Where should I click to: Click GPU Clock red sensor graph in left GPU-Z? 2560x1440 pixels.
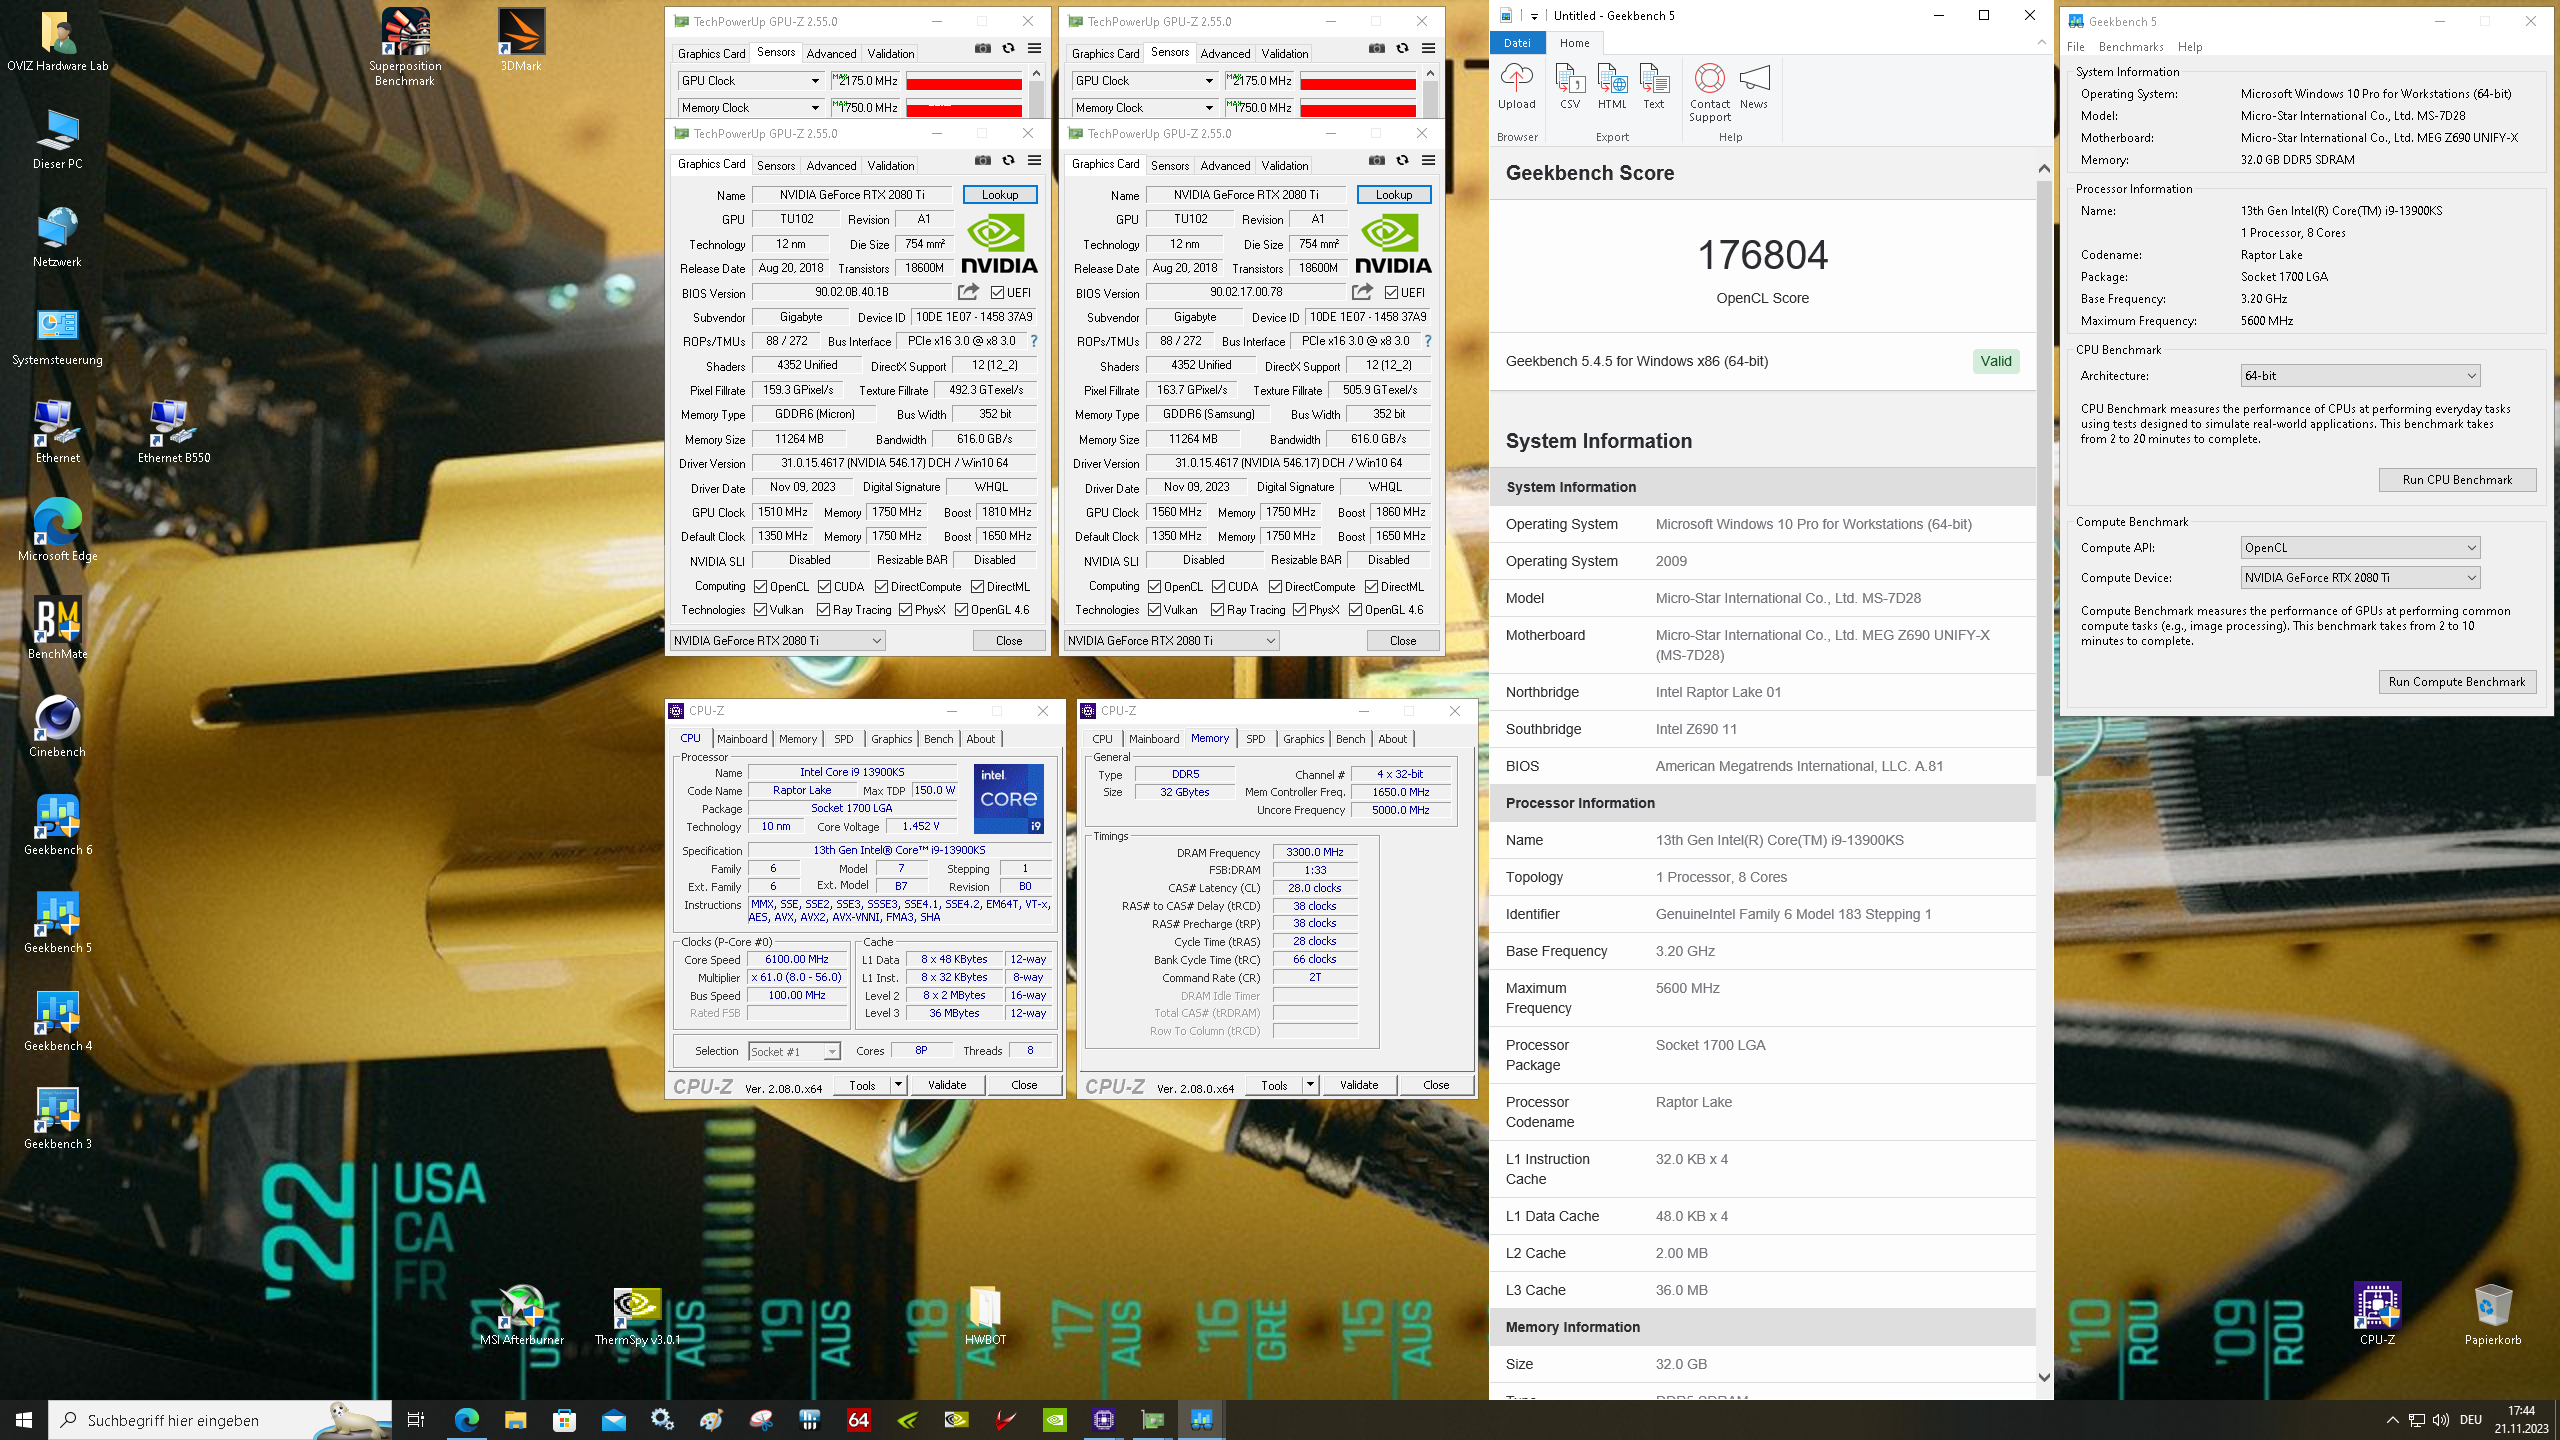coord(964,80)
